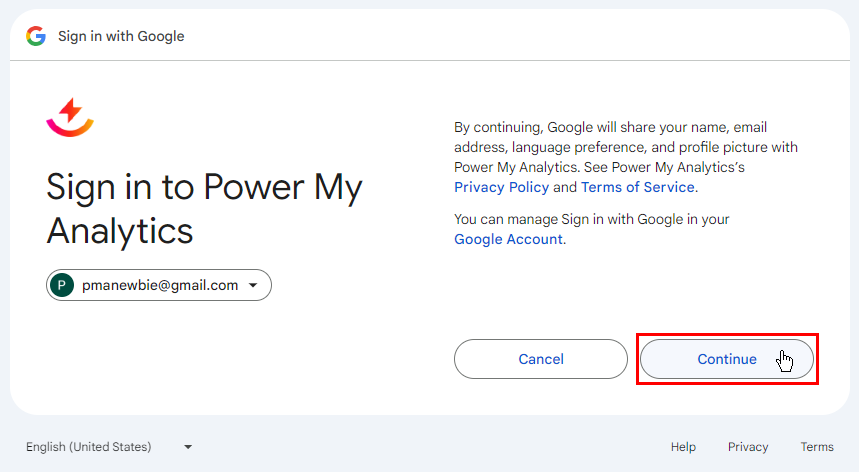The height and width of the screenshot is (472, 859).
Task: Click the "Sign in to Power My Analytics" heading
Action: pyautogui.click(x=204, y=208)
